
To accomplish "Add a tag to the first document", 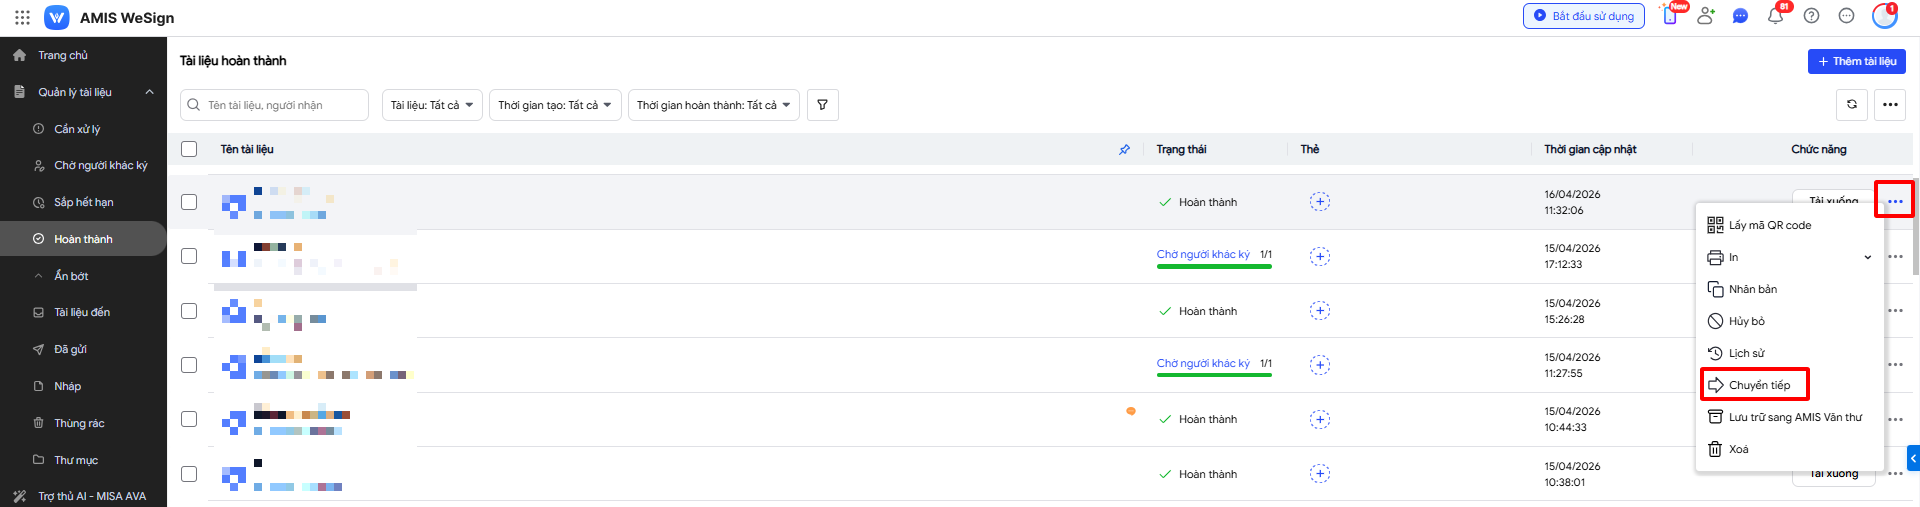I will click(1319, 202).
